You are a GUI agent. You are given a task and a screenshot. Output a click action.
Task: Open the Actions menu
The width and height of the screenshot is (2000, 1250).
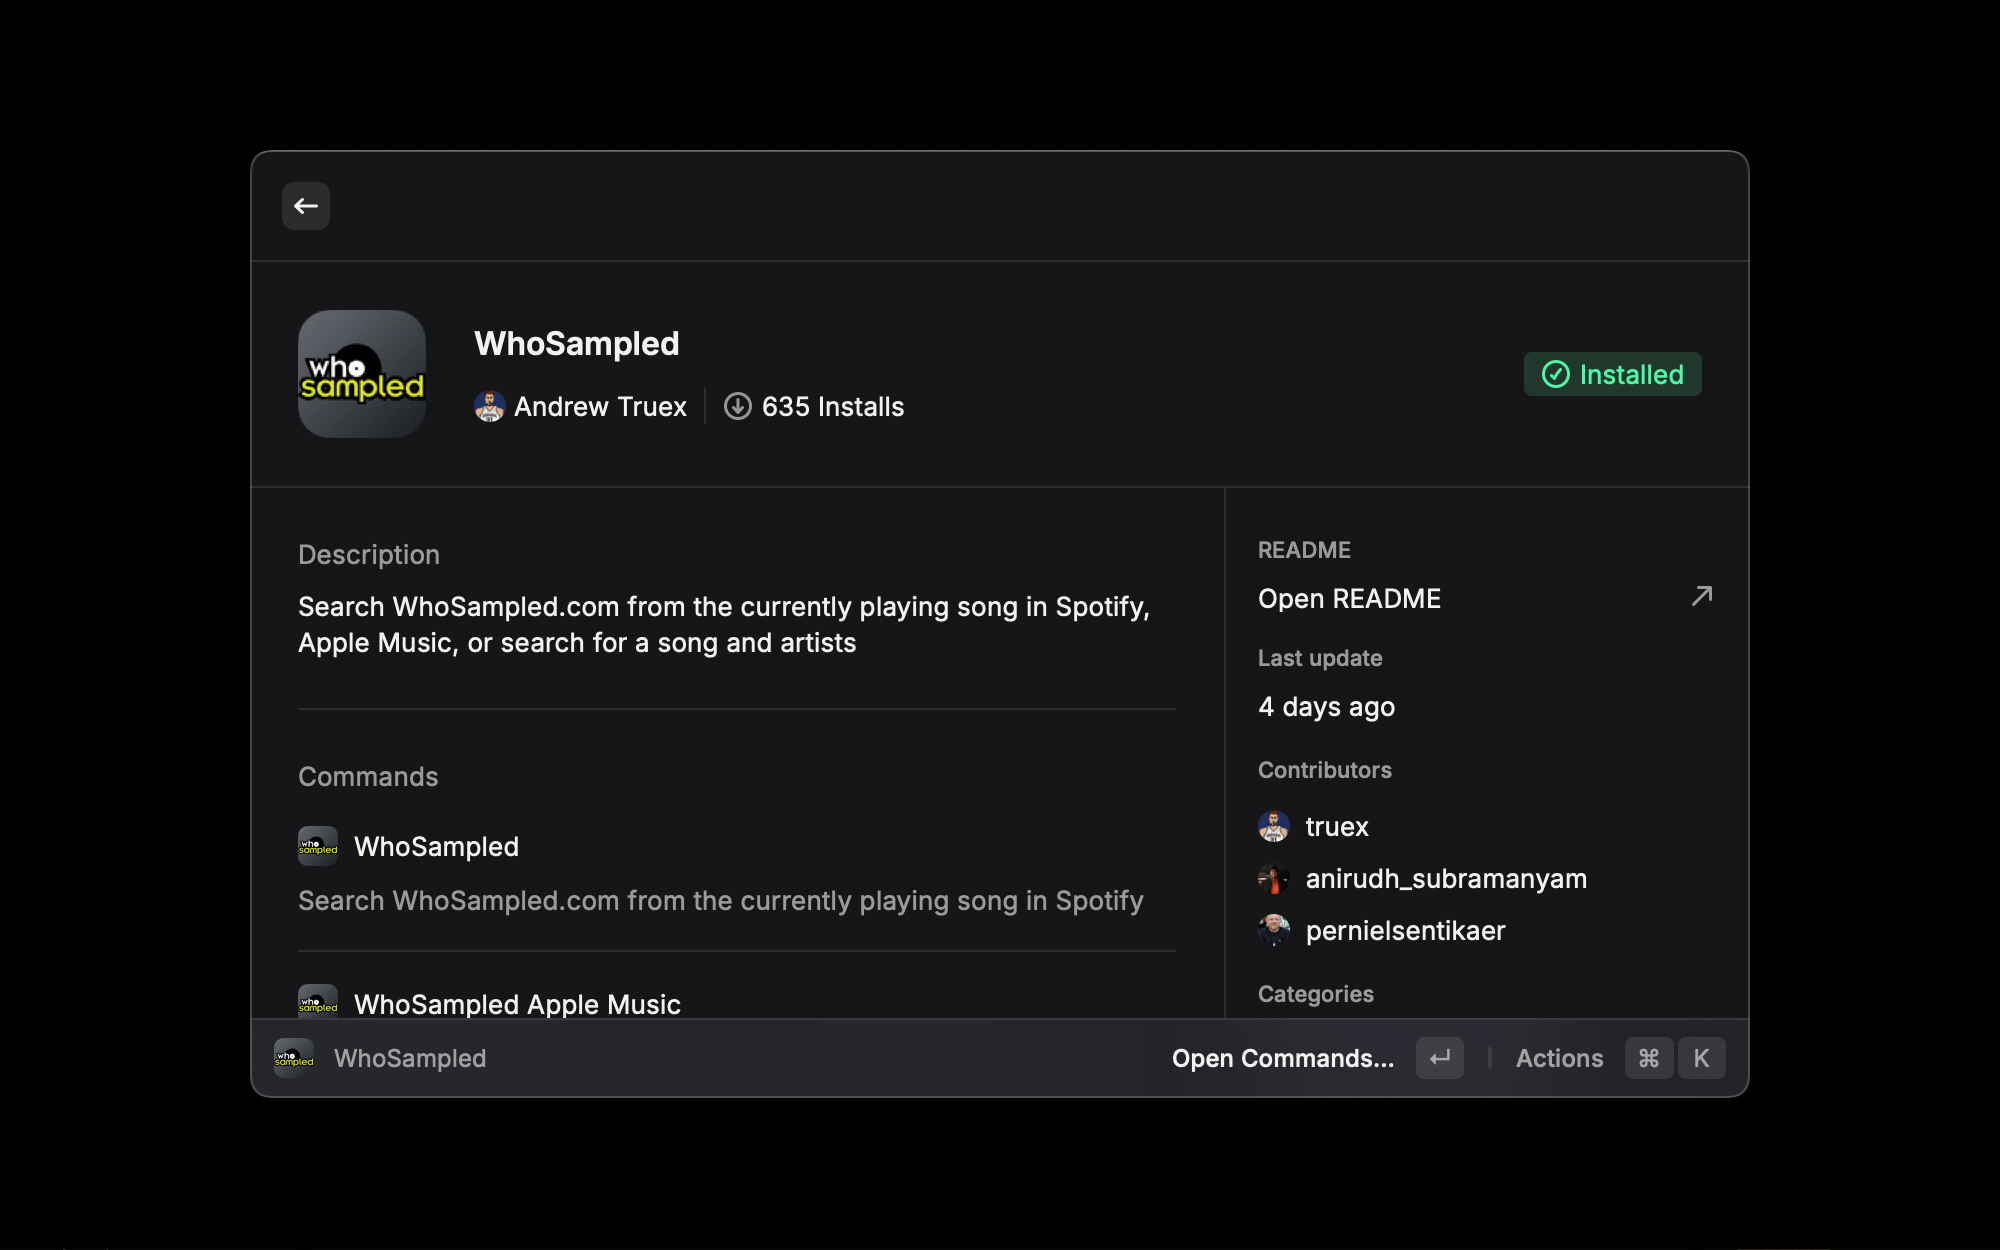click(x=1559, y=1058)
